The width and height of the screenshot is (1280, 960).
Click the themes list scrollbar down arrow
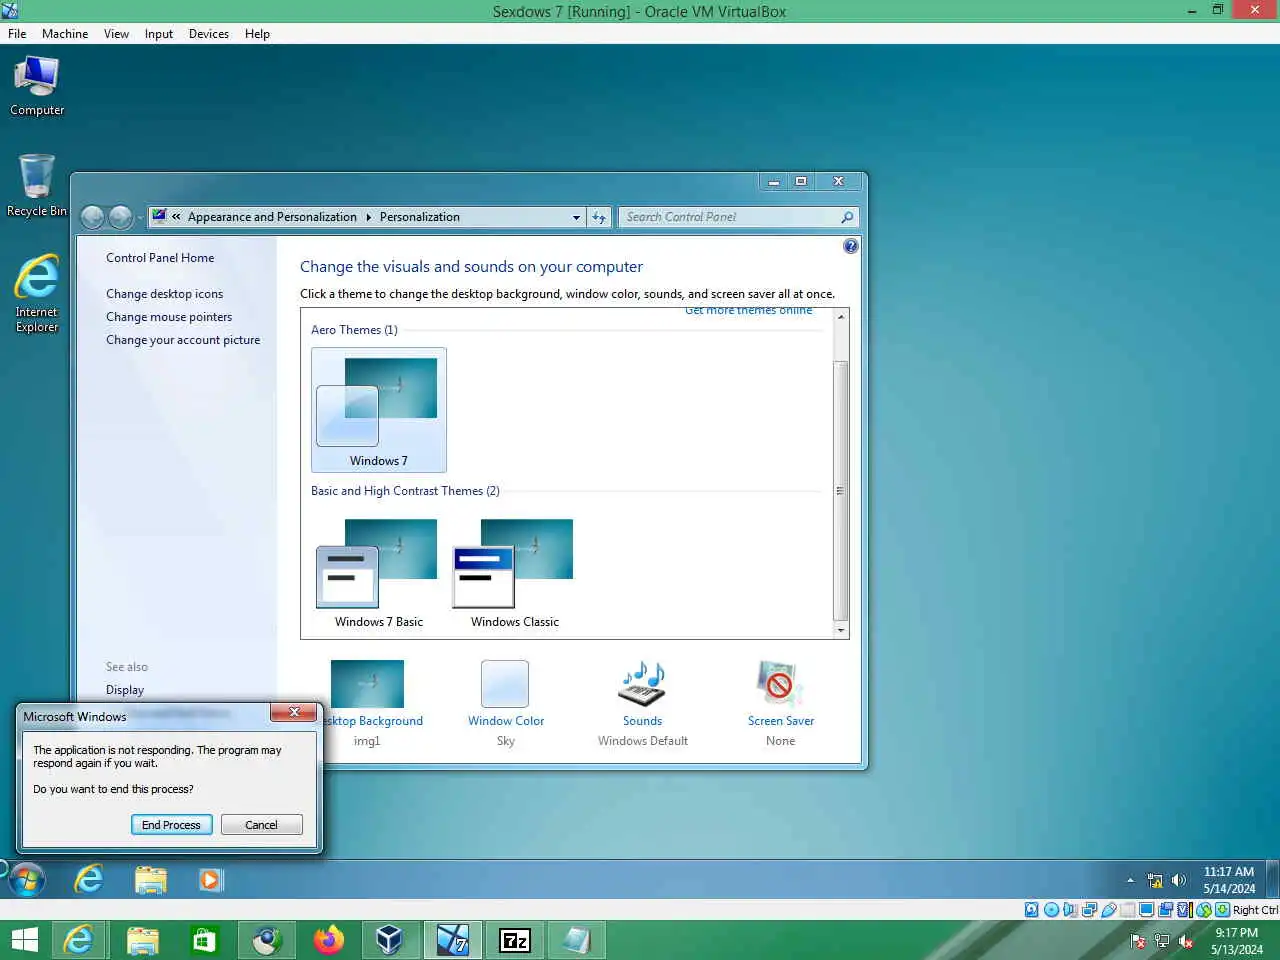841,631
